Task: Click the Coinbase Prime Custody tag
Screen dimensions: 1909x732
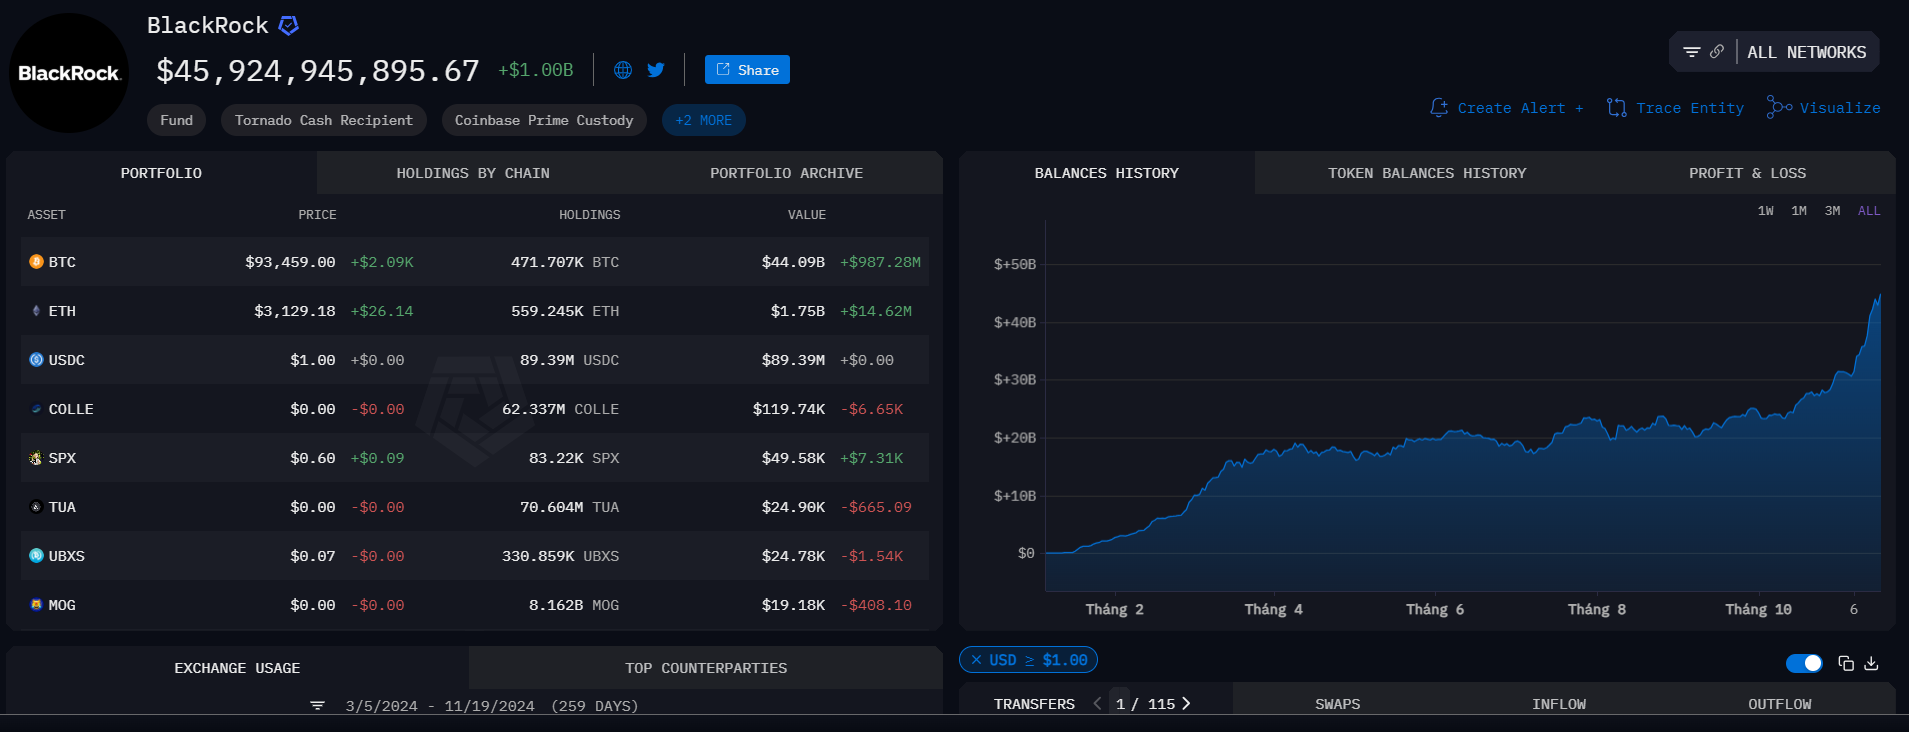Action: 544,120
